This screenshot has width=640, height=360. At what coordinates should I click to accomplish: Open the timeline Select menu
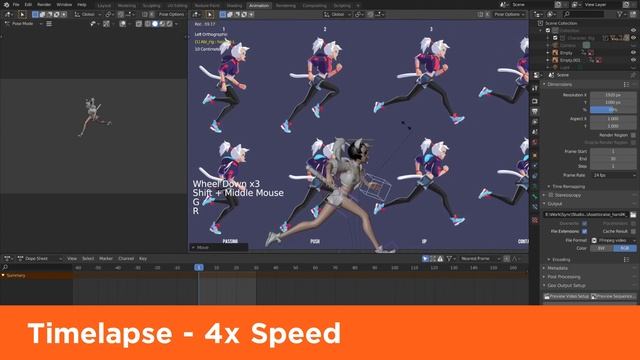pyautogui.click(x=88, y=258)
